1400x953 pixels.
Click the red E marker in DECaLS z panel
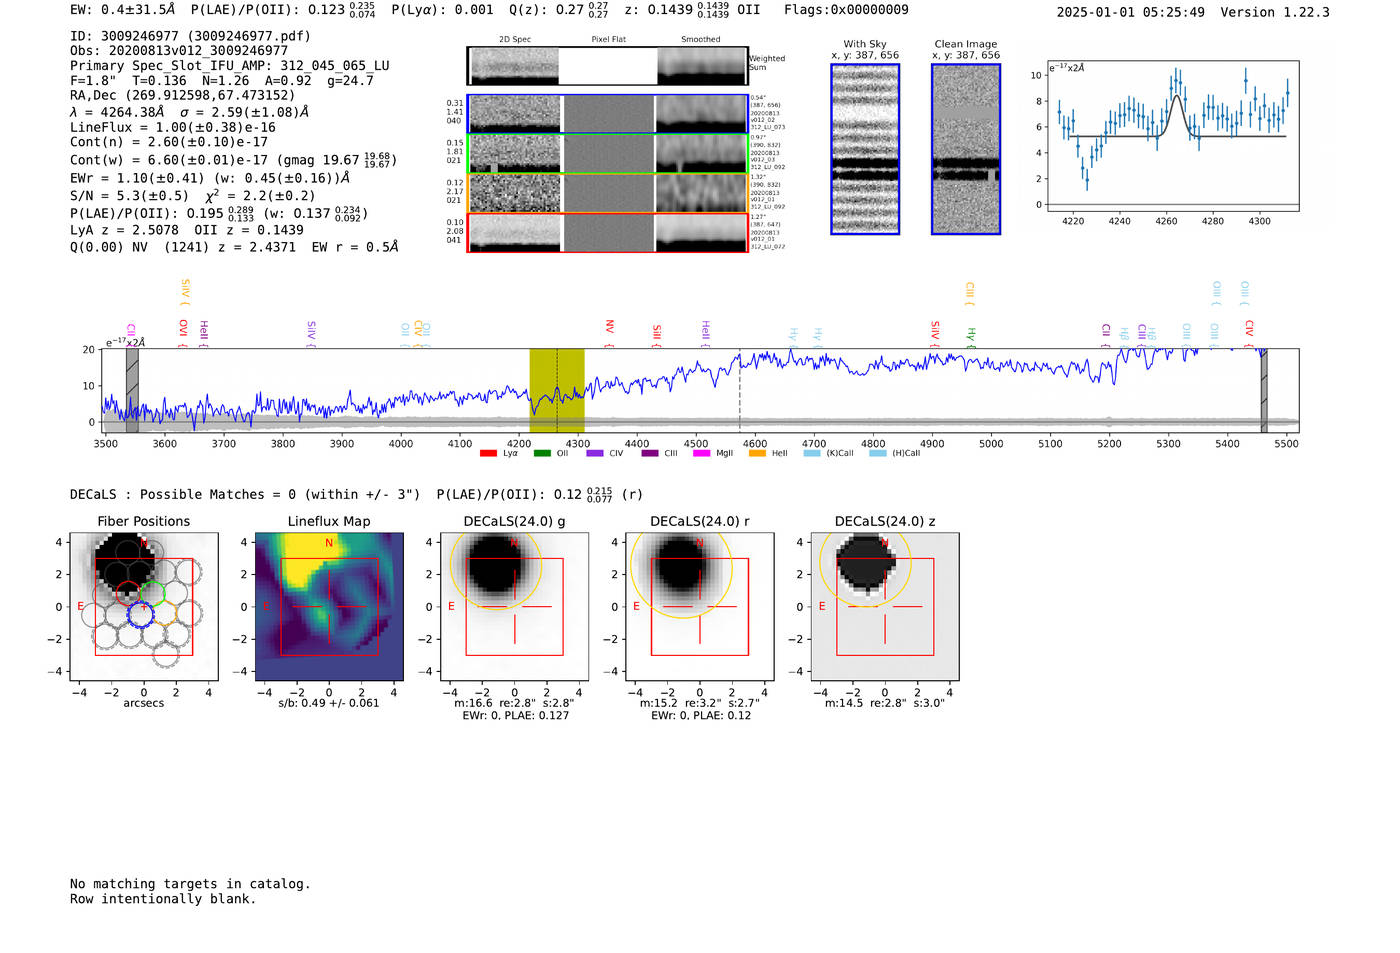pyautogui.click(x=822, y=606)
